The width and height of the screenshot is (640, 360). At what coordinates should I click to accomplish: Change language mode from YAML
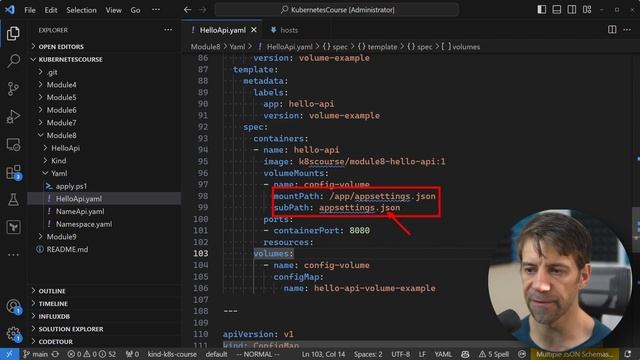tap(442, 354)
